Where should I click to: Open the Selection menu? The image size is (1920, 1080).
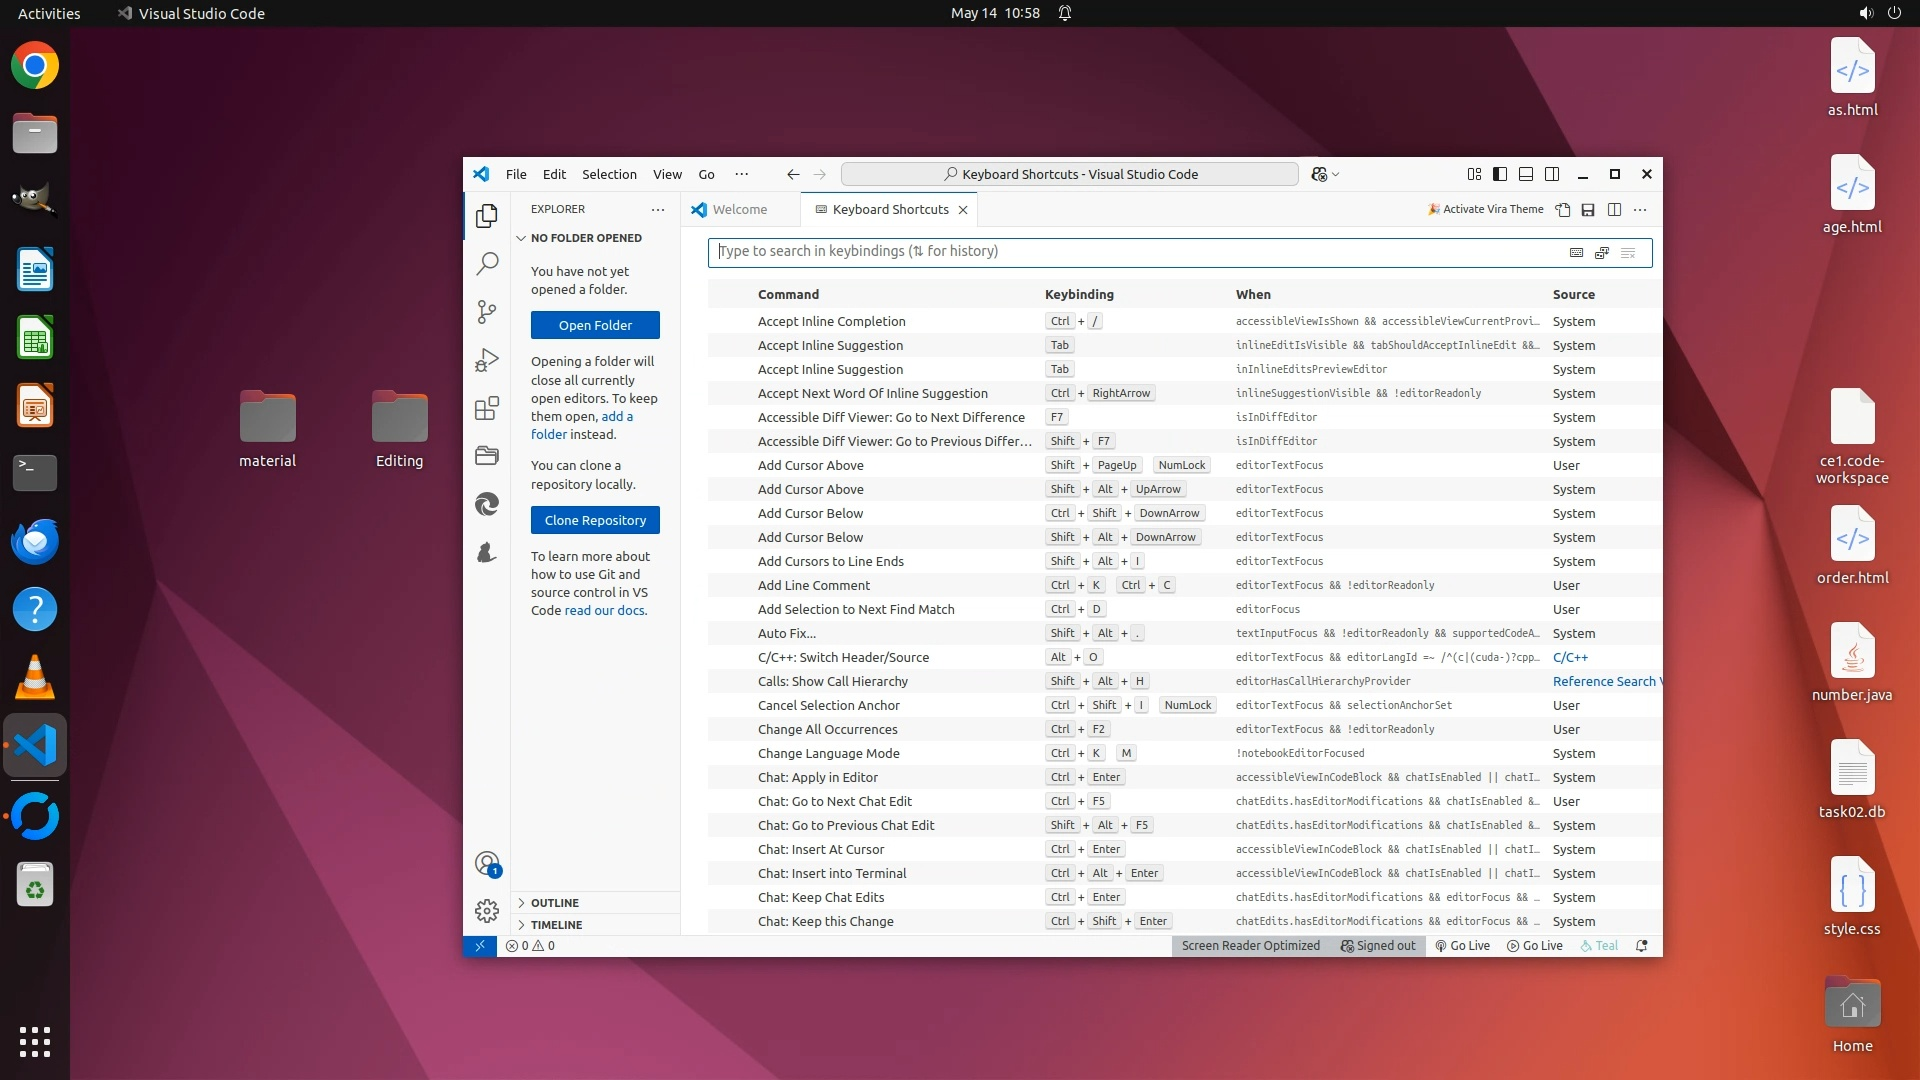coord(609,174)
